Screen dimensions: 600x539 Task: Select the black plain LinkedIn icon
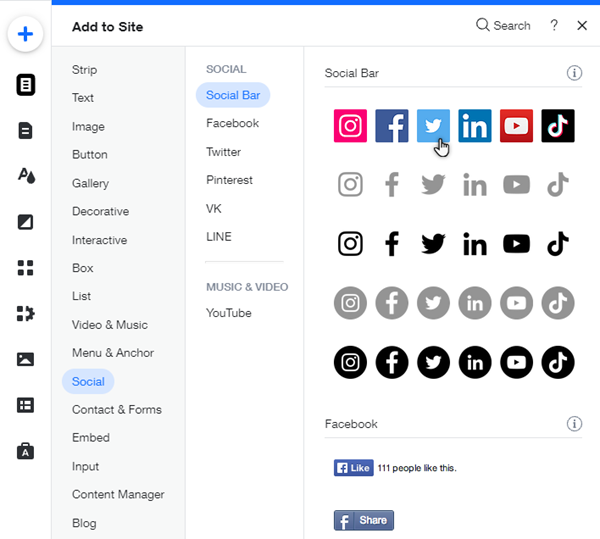pyautogui.click(x=475, y=244)
